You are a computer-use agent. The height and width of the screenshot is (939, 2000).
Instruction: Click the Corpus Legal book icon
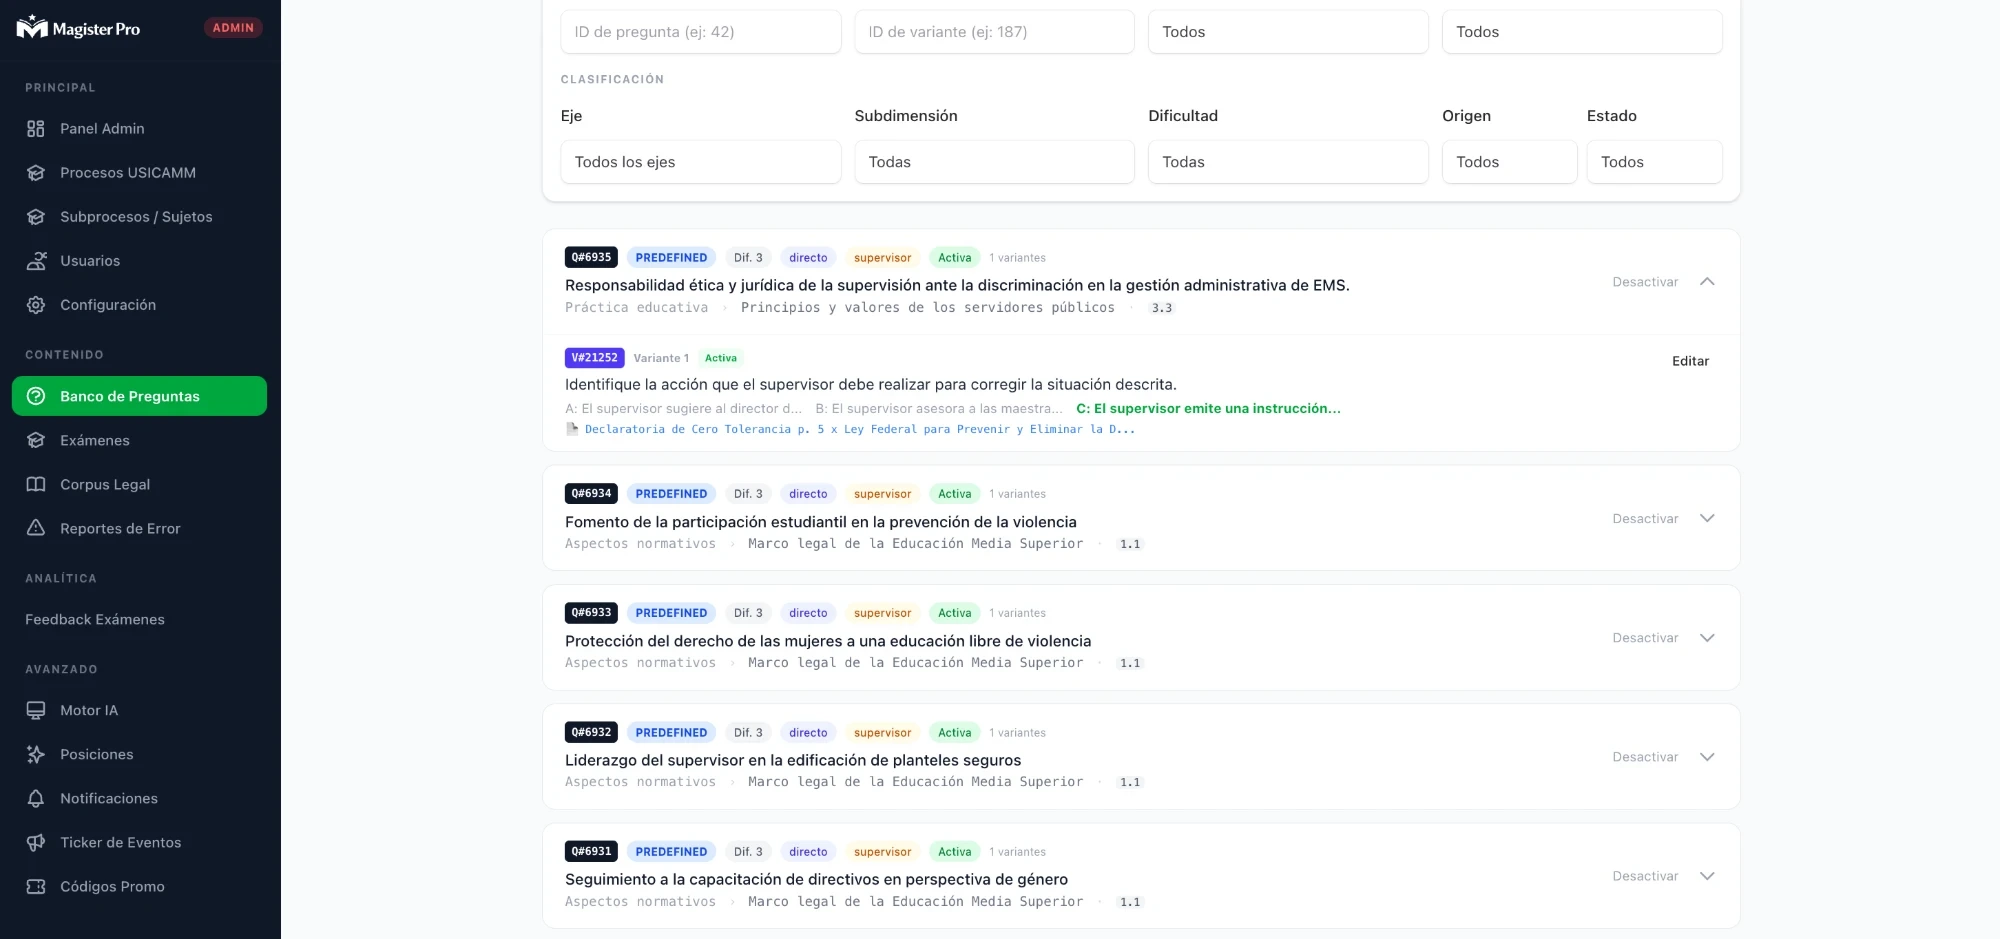point(36,484)
